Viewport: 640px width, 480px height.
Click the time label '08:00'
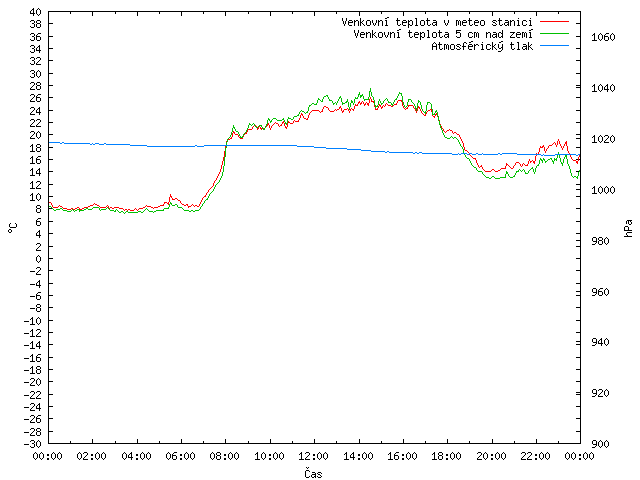[225, 456]
